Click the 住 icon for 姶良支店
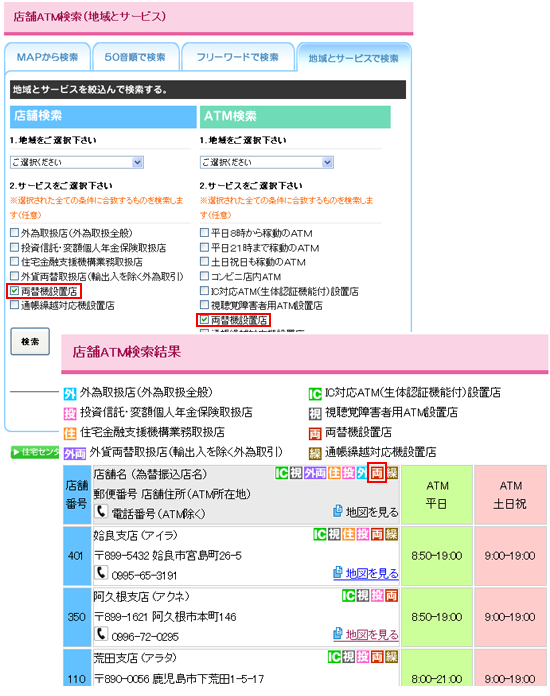The image size is (550, 696). pos(348,534)
